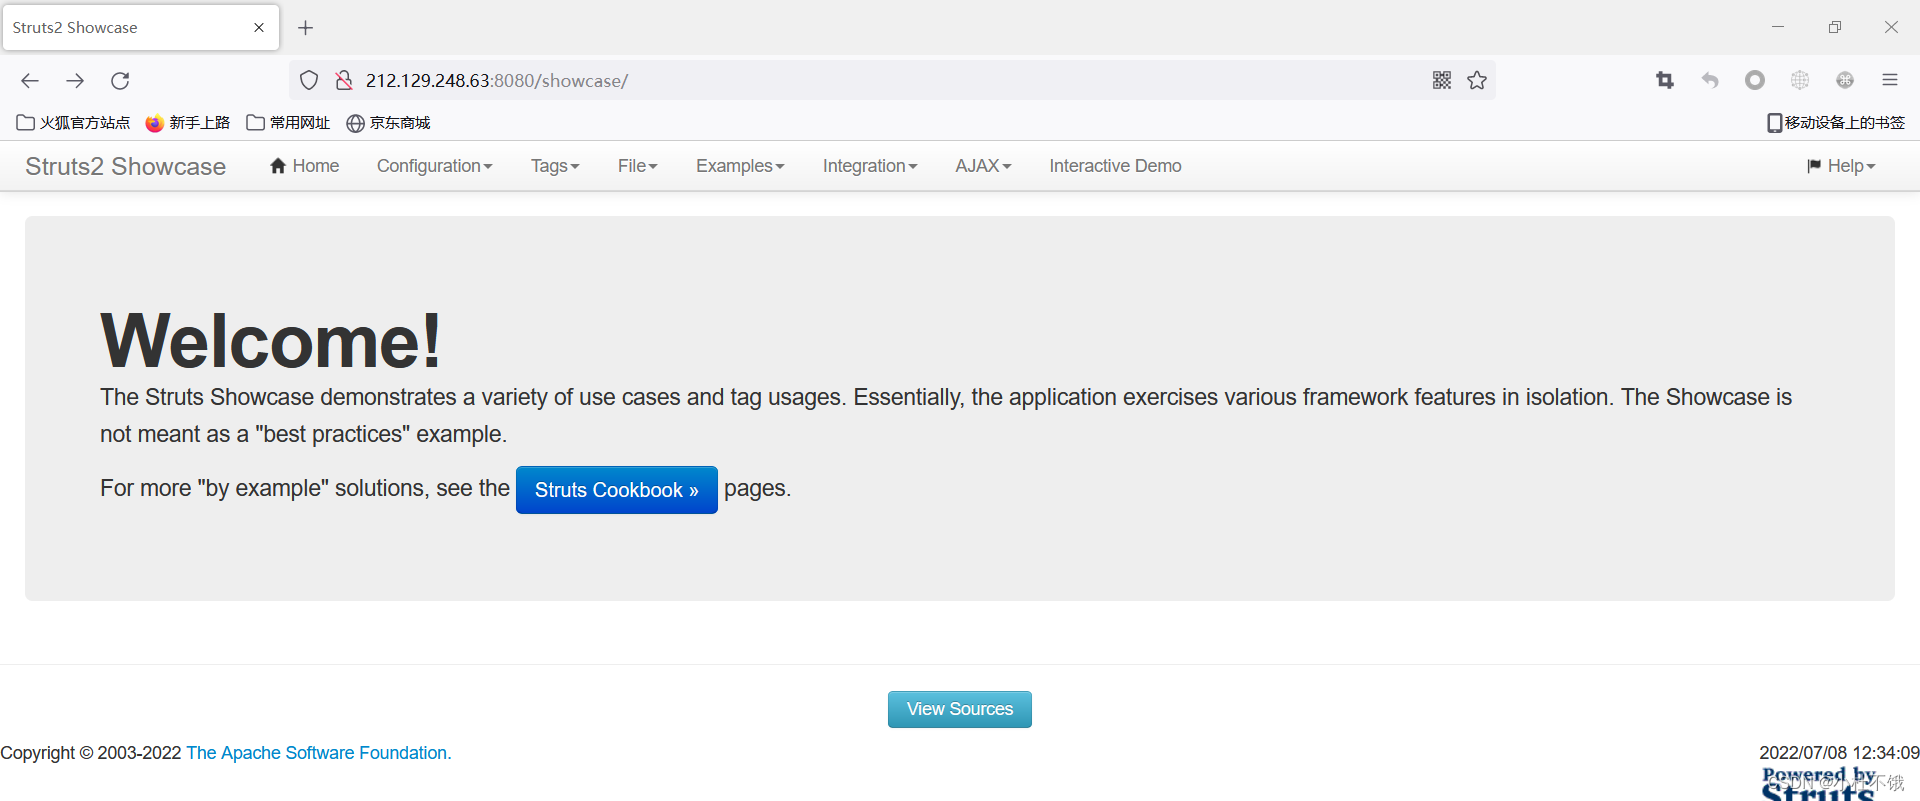
Task: Open 常用网址 bookmark folder
Action: (288, 123)
